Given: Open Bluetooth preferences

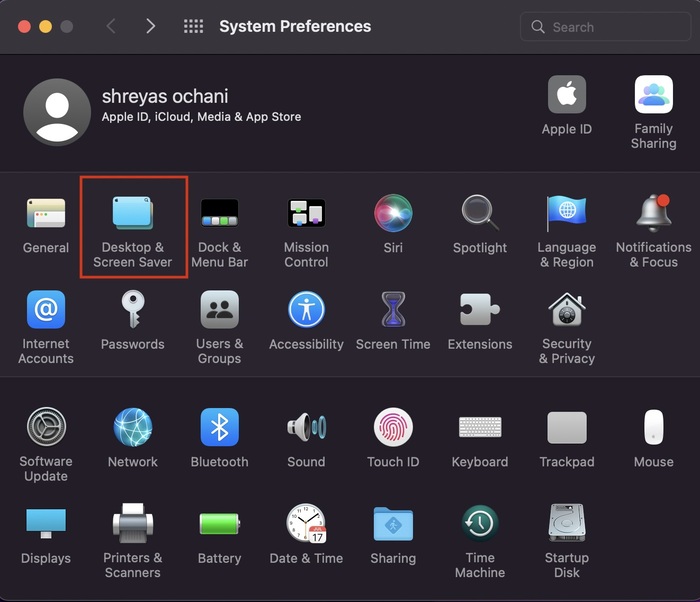Looking at the screenshot, I should pyautogui.click(x=219, y=427).
